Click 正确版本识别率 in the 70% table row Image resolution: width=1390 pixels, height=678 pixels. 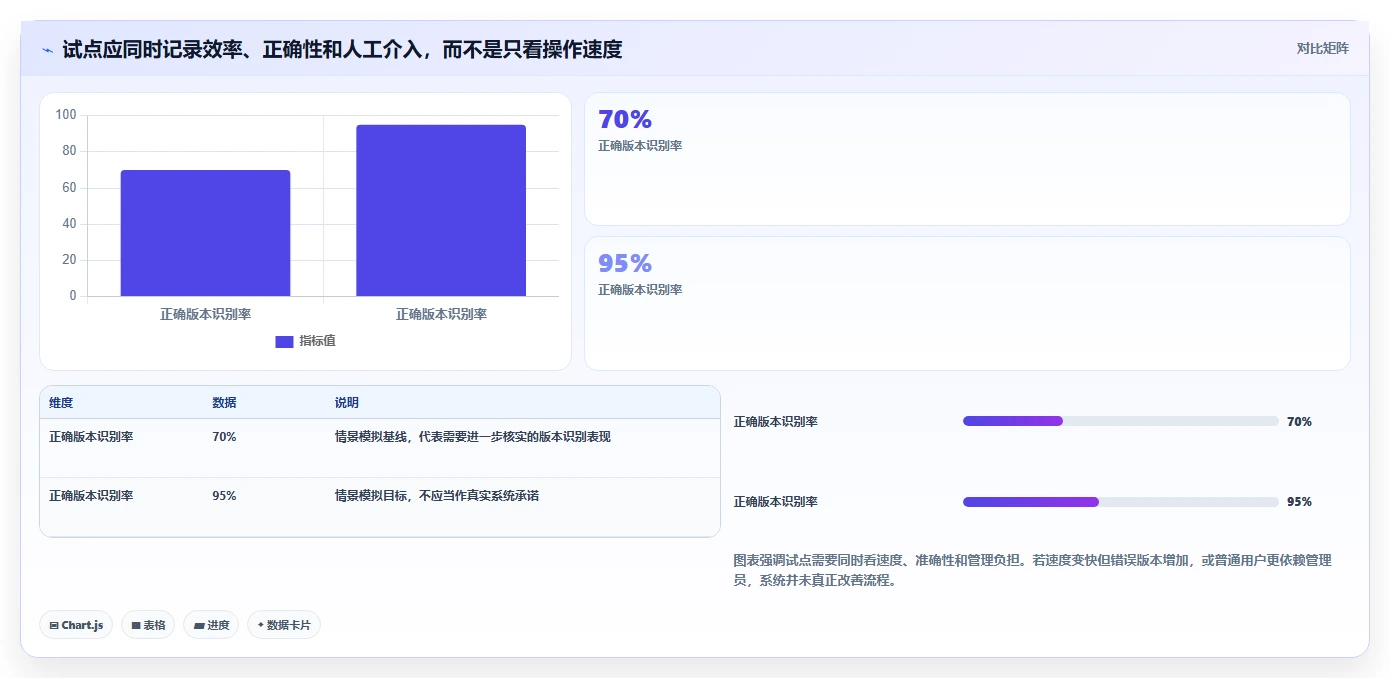coord(91,437)
